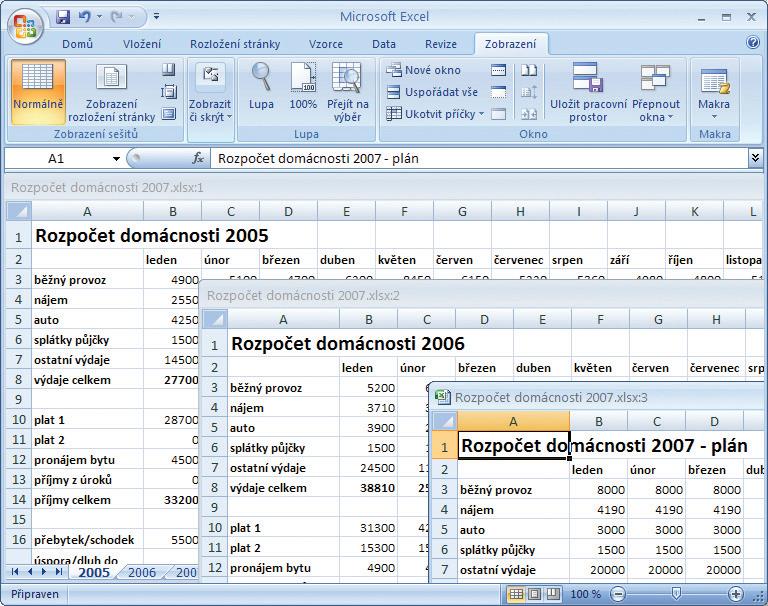Open Lupa zoom dialog
The width and height of the screenshot is (768, 606).
point(261,85)
